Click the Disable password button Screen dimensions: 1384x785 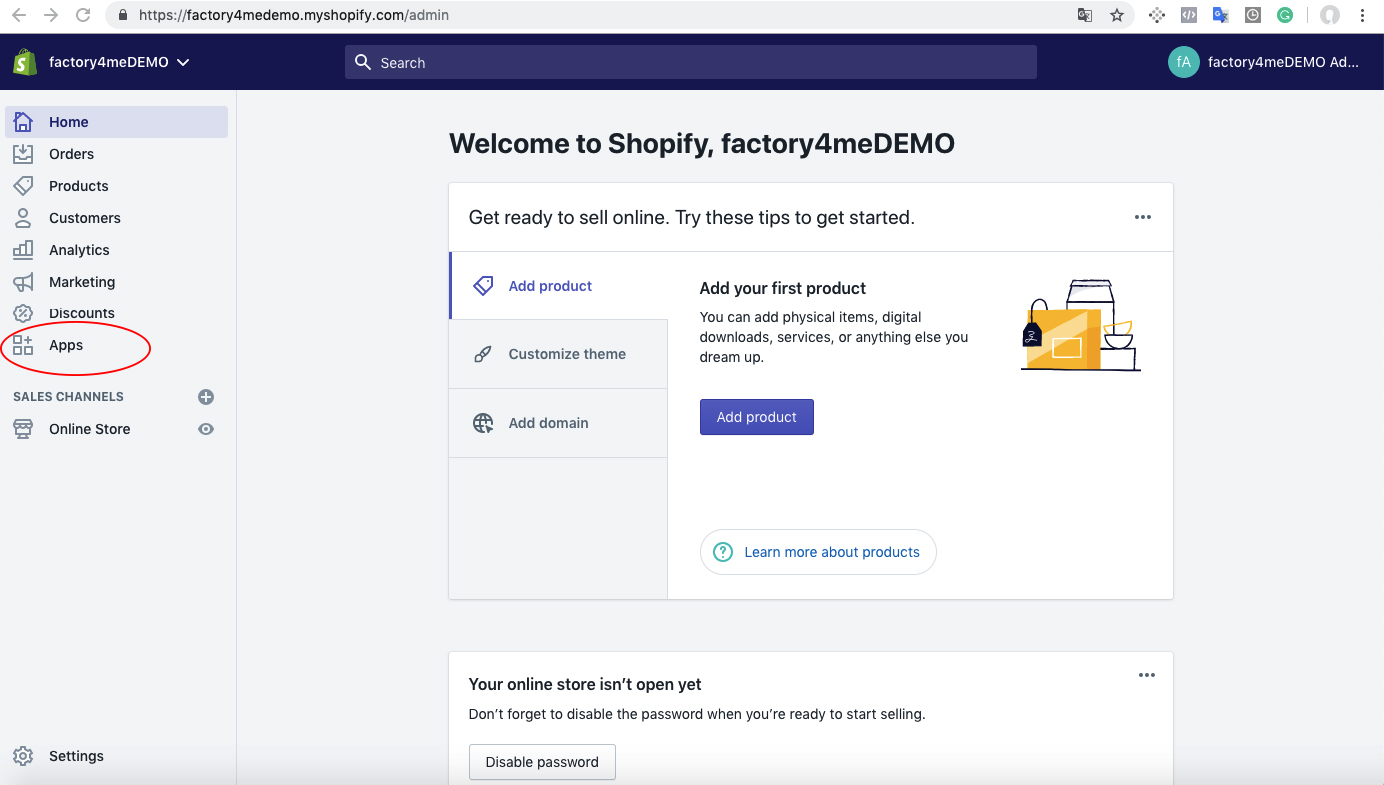point(542,762)
